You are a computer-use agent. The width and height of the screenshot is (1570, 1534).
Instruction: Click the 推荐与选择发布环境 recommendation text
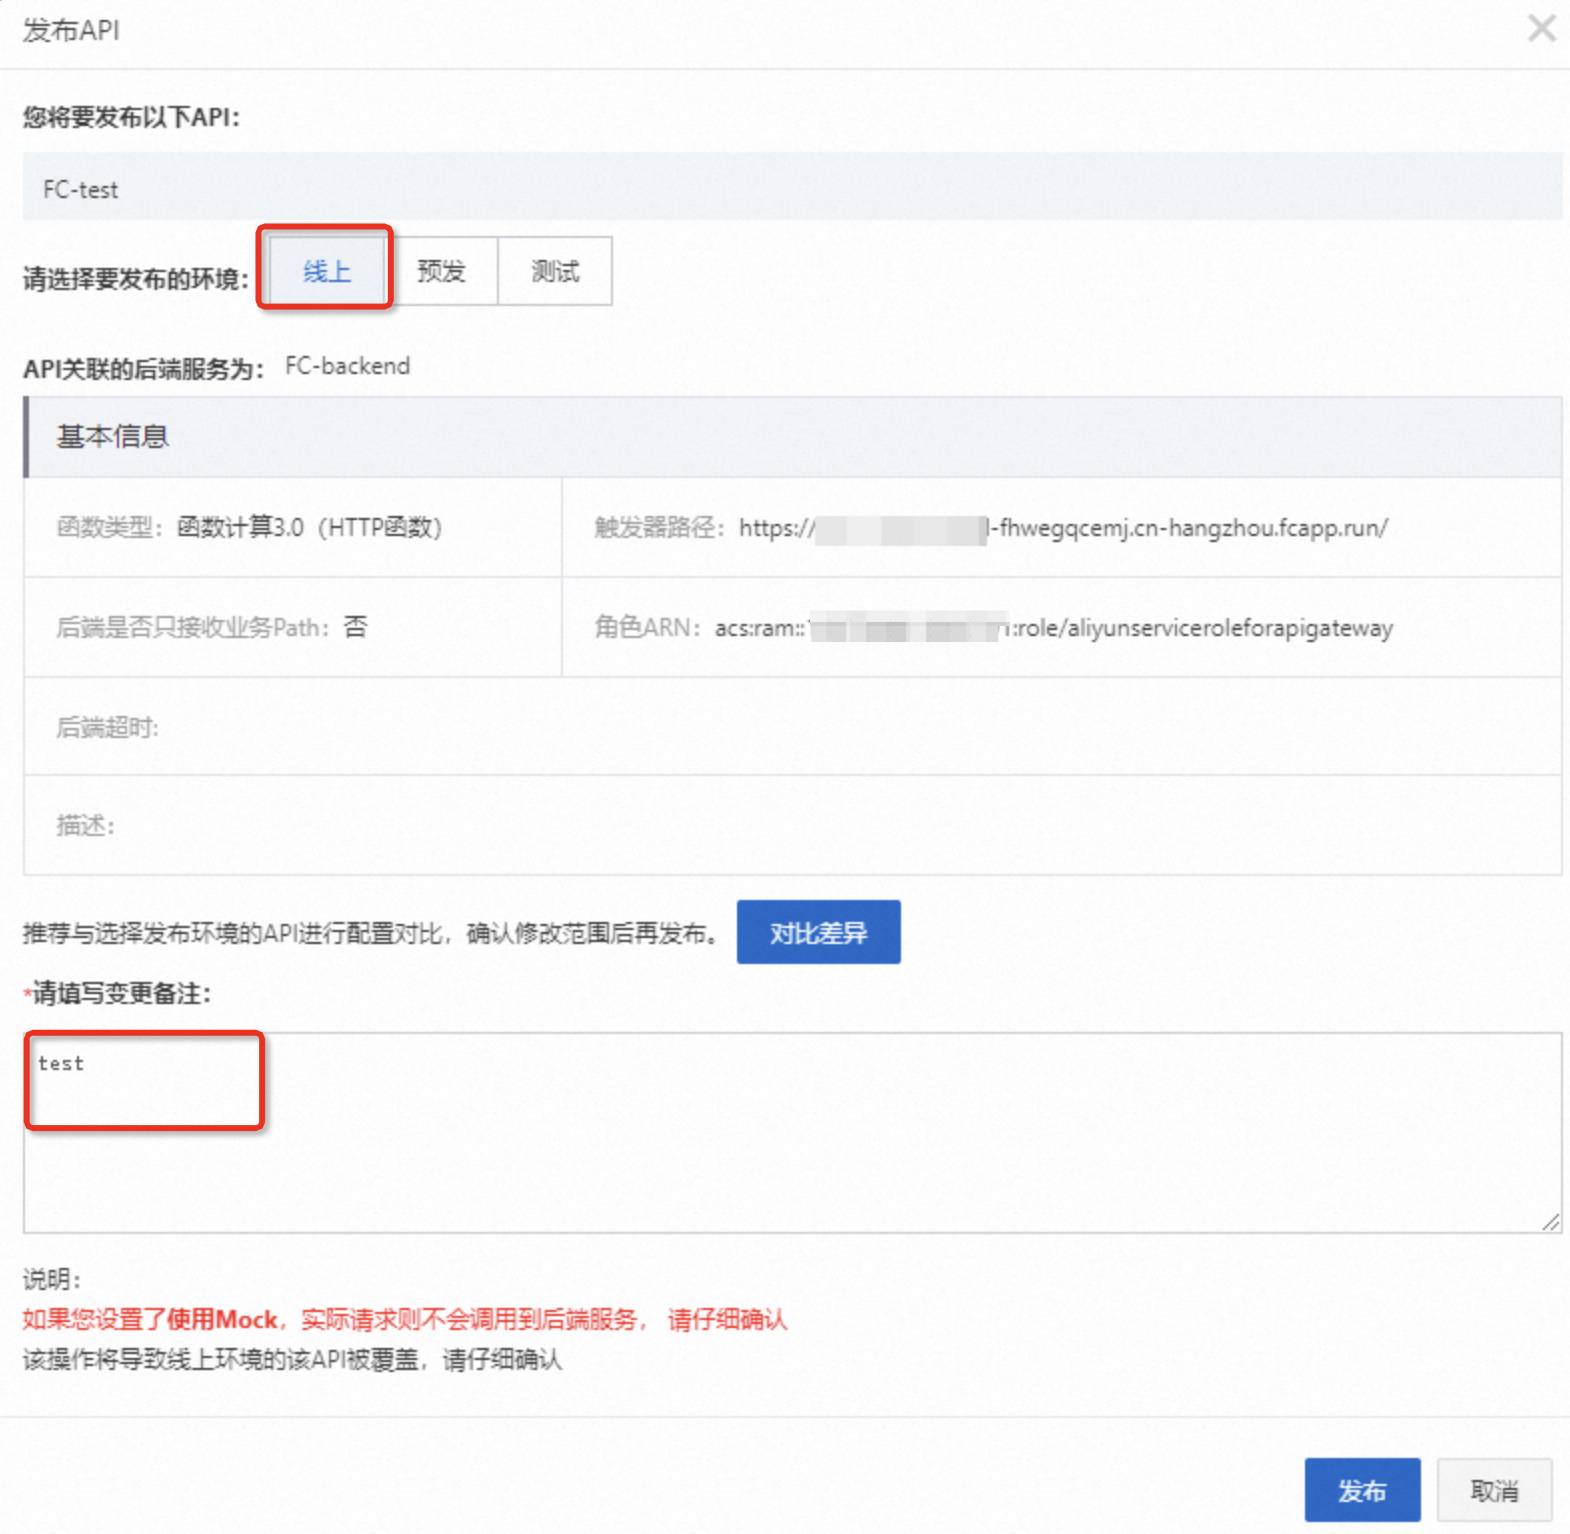coord(370,933)
